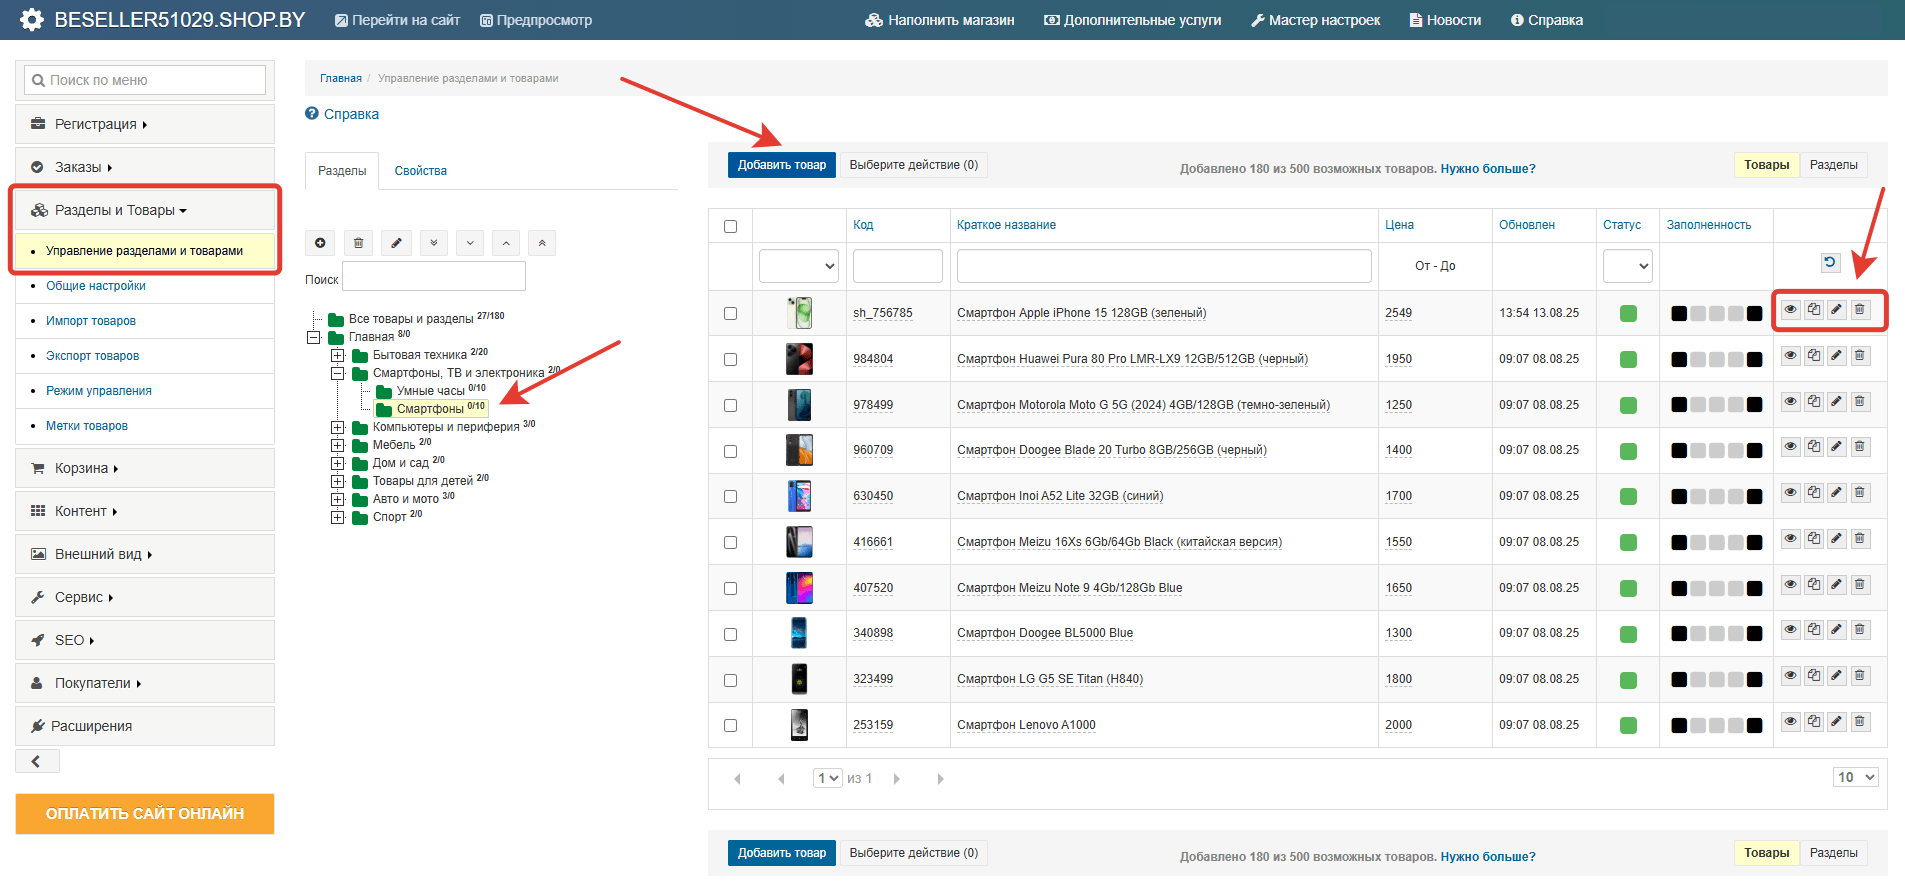Open the items-per-page dropdown showing 10
The height and width of the screenshot is (888, 1905).
point(1855,777)
